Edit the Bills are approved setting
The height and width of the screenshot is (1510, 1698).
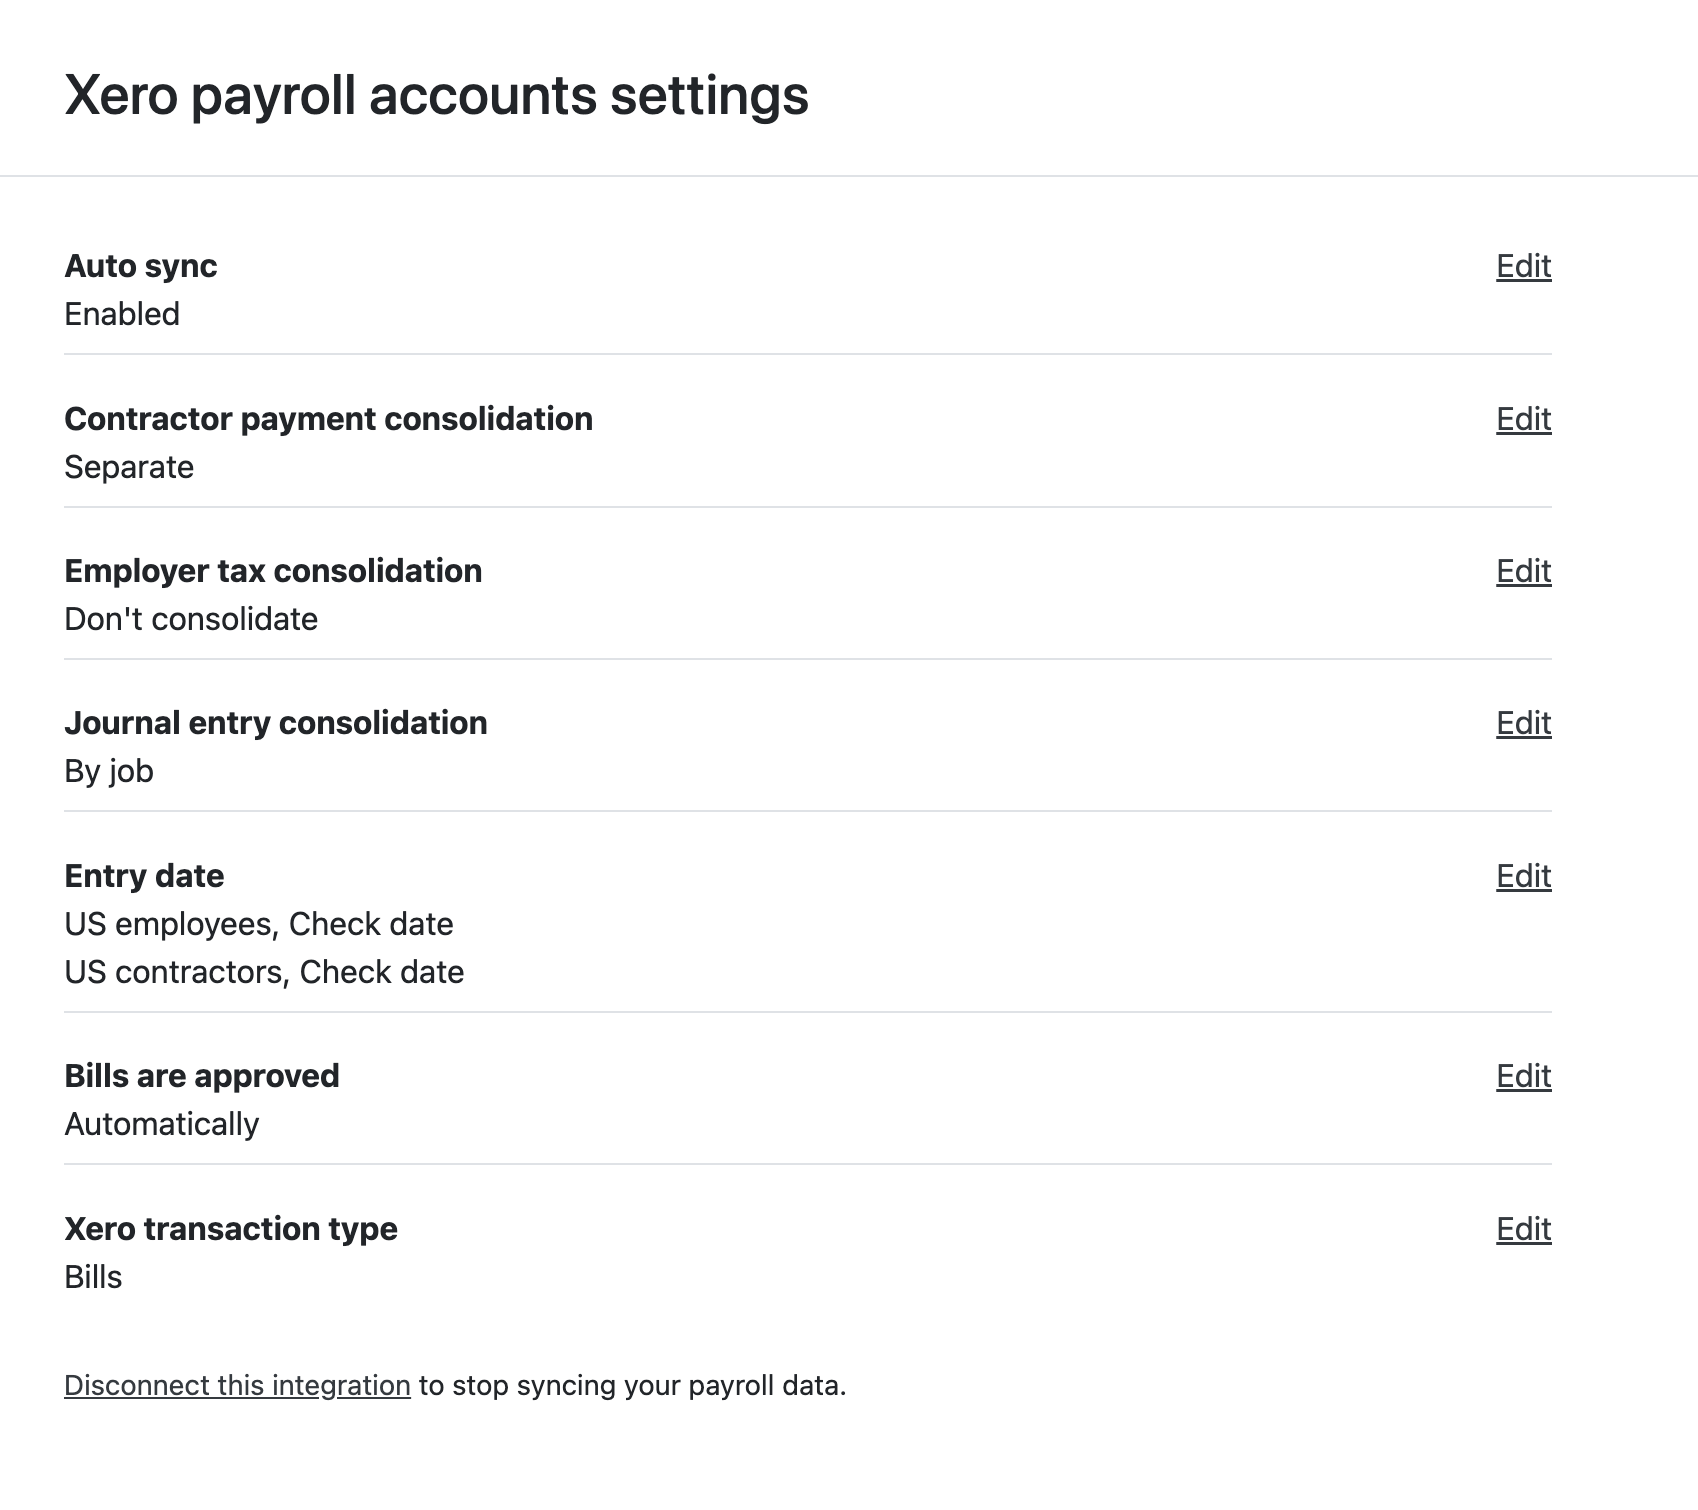click(x=1523, y=1076)
